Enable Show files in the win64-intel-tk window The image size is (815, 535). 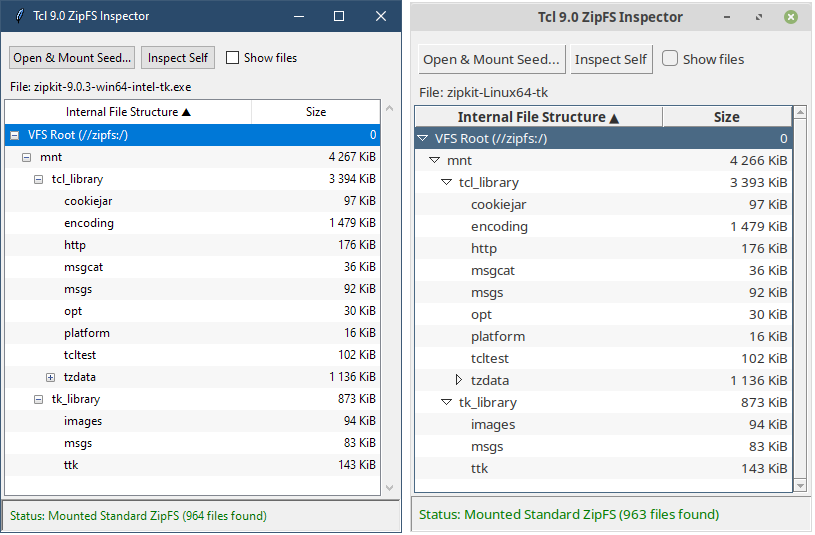click(233, 58)
